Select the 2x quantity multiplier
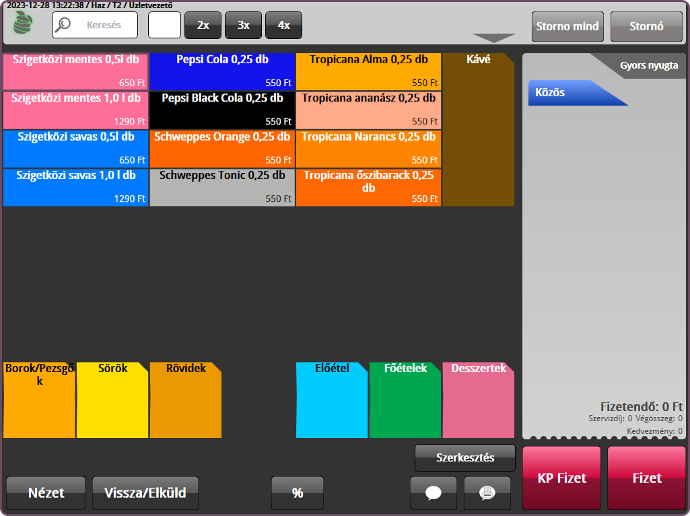This screenshot has width=690, height=516. 203,25
